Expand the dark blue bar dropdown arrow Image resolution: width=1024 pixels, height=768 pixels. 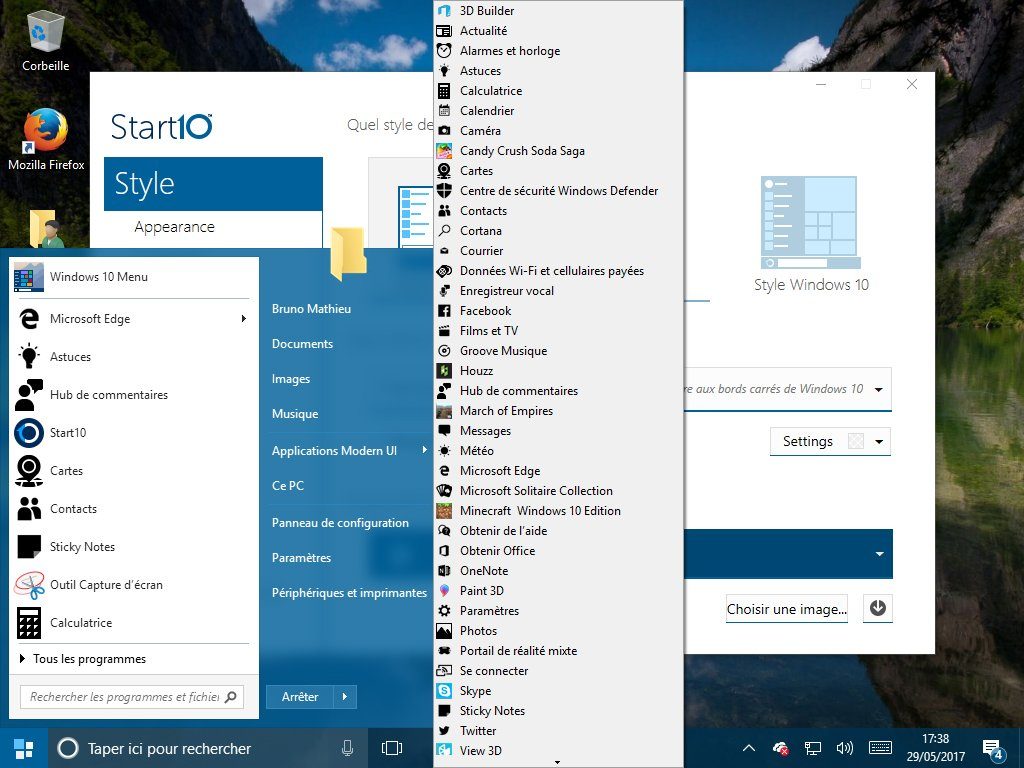pos(880,554)
